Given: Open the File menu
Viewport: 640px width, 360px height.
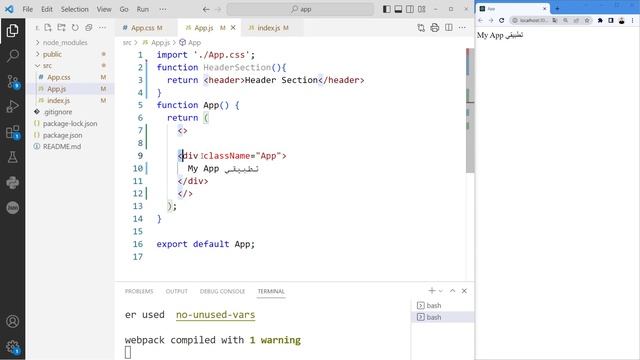Looking at the screenshot, I should point(27,9).
